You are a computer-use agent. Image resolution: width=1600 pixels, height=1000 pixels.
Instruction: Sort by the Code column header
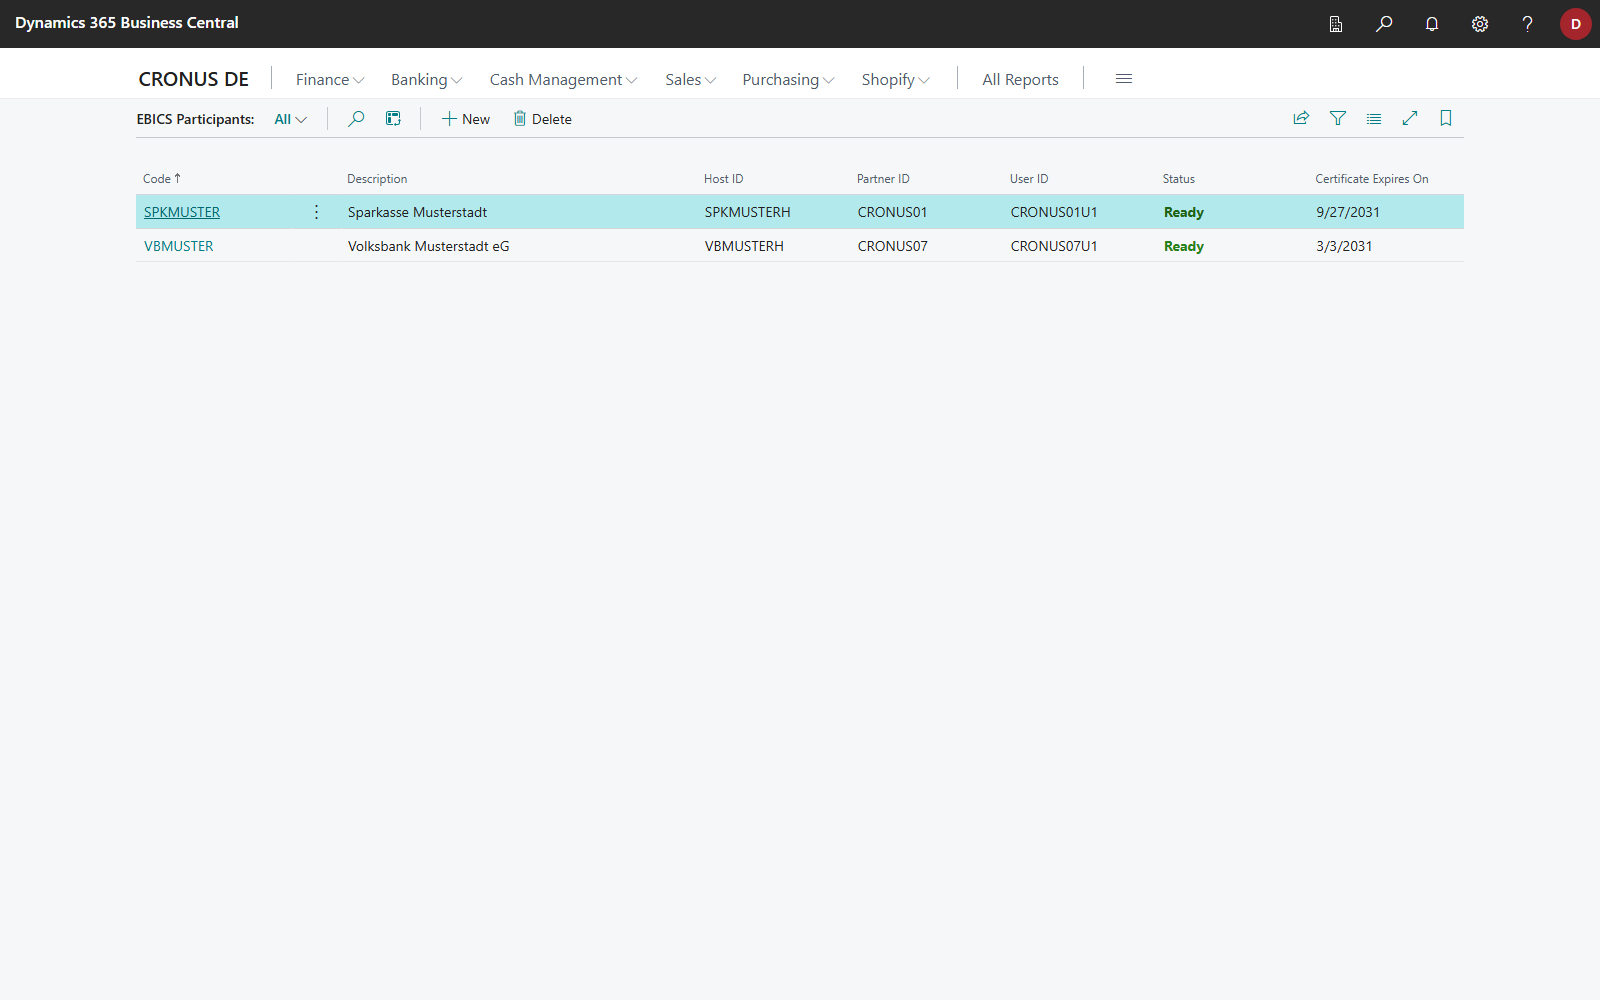pyautogui.click(x=162, y=179)
